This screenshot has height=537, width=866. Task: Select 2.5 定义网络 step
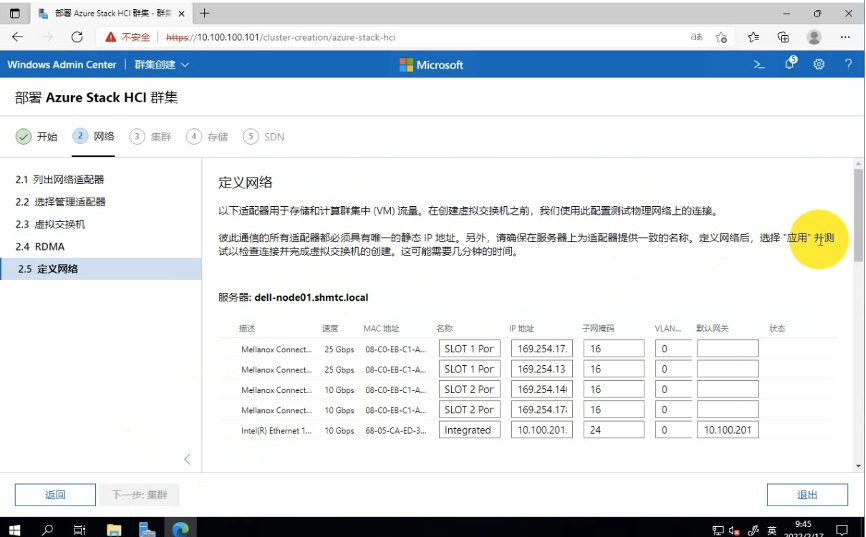(x=101, y=269)
